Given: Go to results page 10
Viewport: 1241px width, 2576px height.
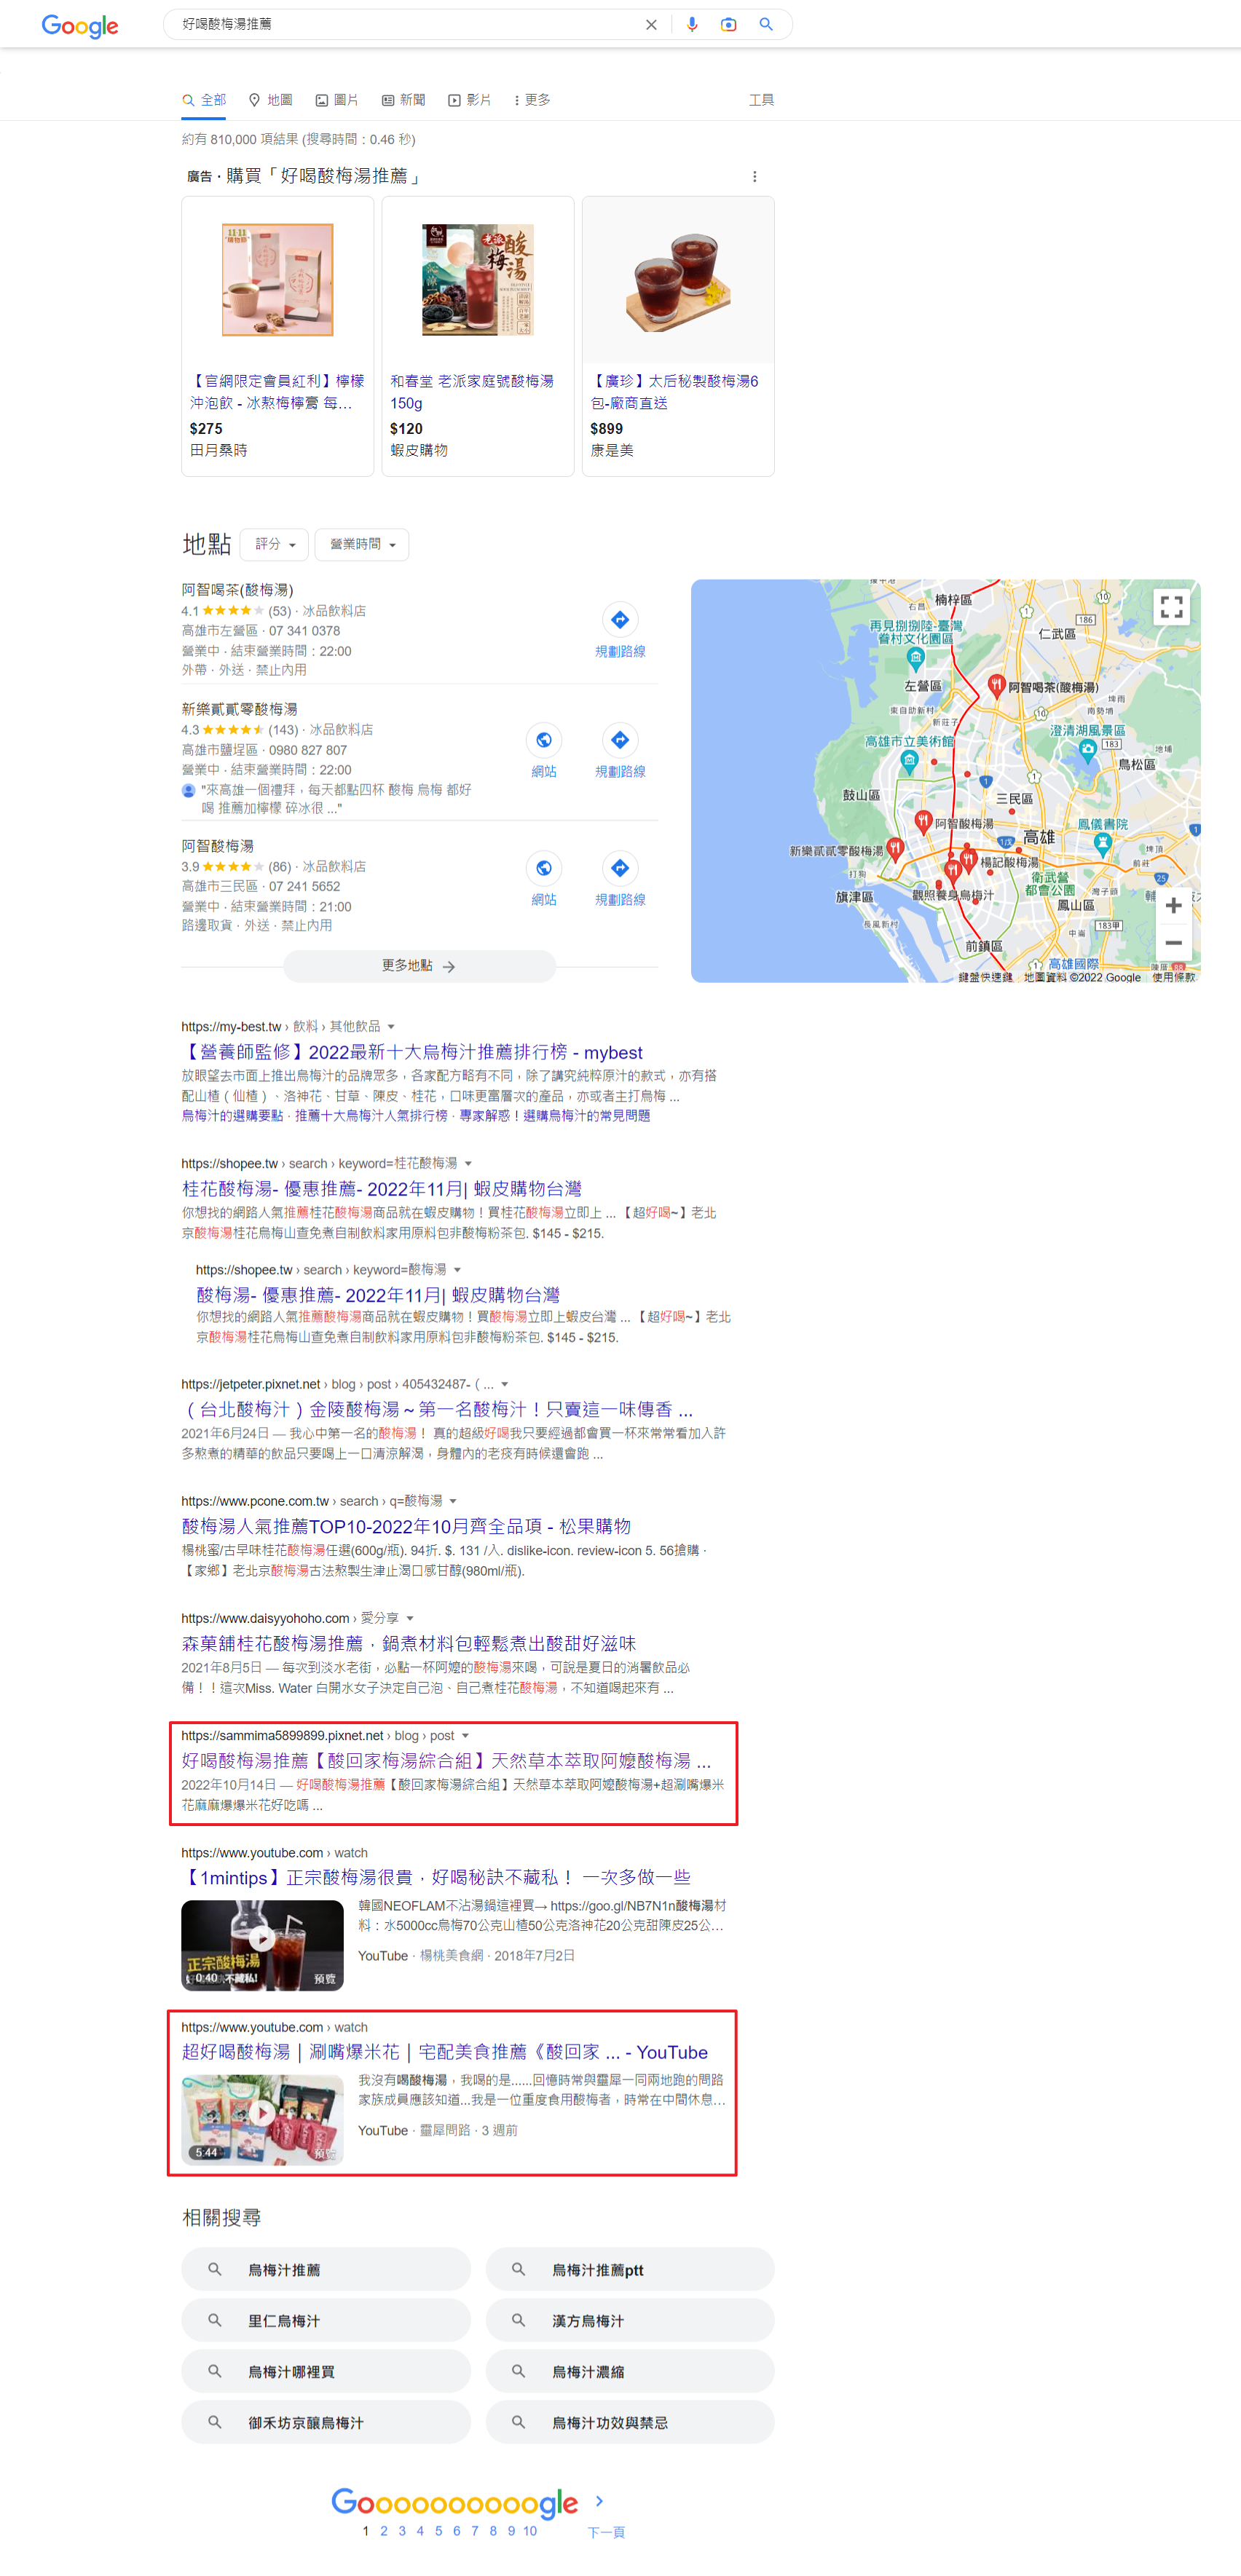Looking at the screenshot, I should click(530, 2531).
